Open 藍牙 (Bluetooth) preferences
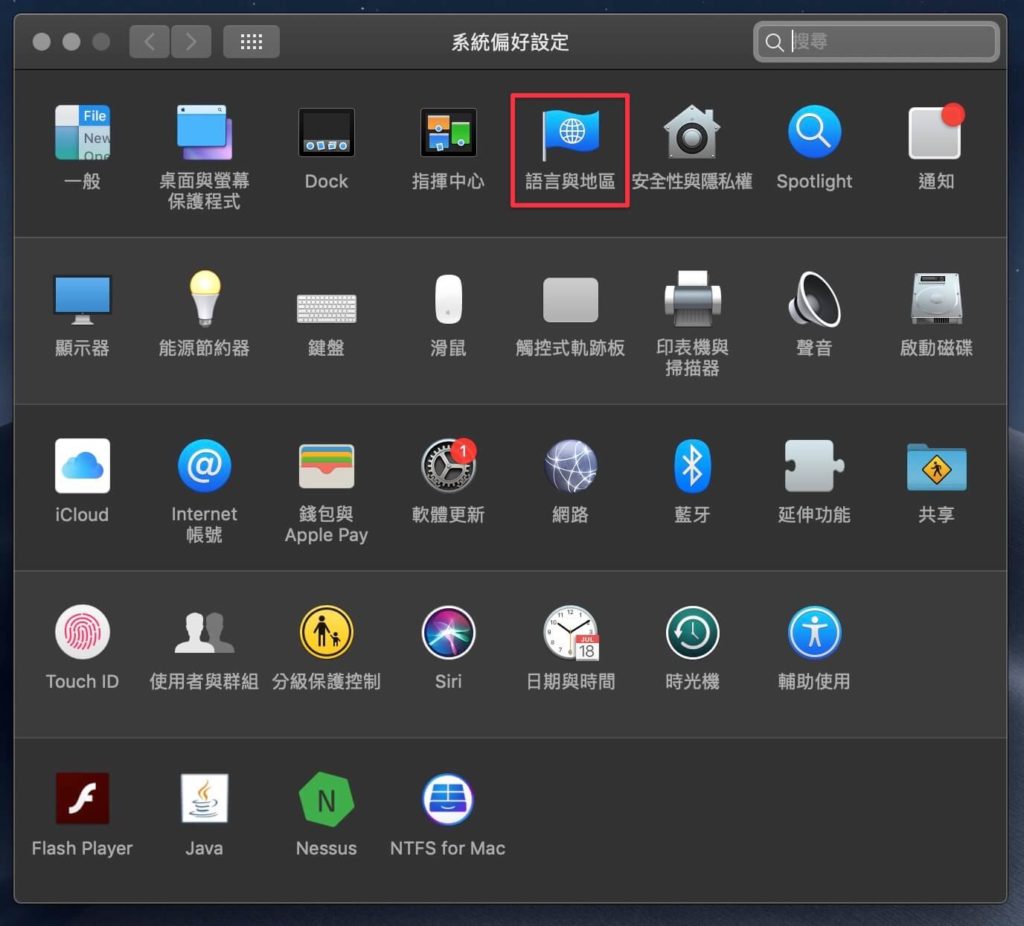 coord(692,466)
